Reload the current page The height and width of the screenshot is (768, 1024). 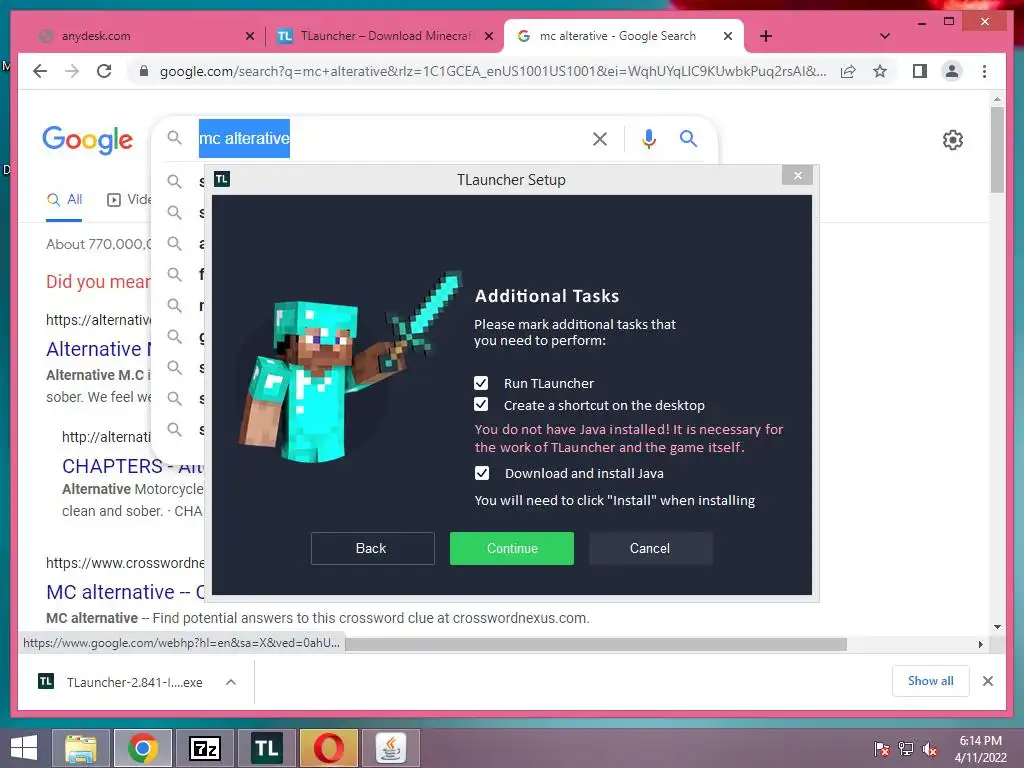click(x=104, y=71)
